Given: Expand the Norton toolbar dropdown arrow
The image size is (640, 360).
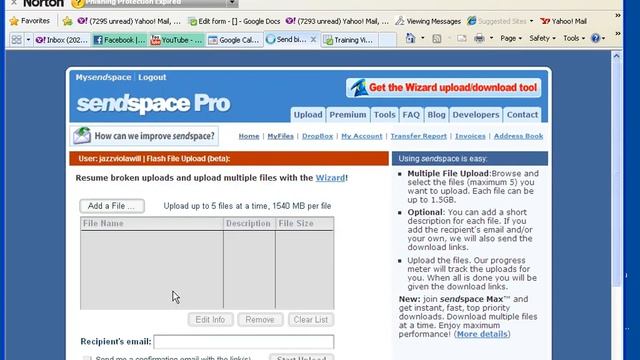Looking at the screenshot, I should (232, 2).
